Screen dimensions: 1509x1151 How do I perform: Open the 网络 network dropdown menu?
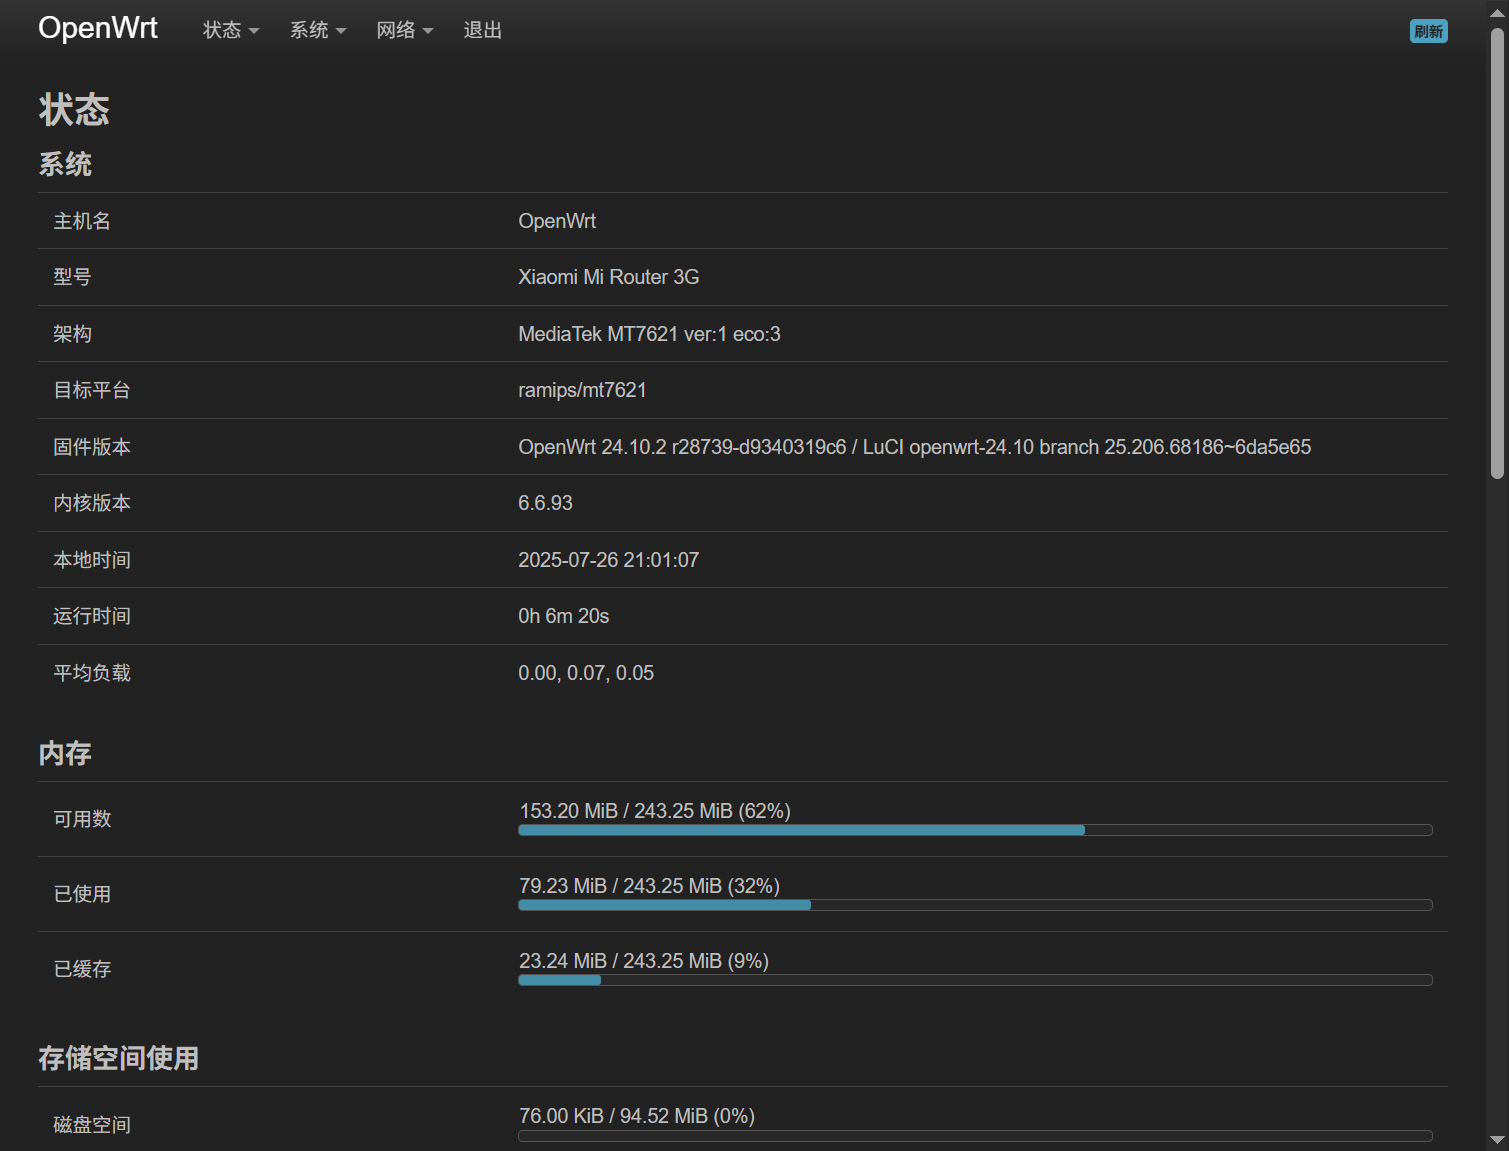397,30
